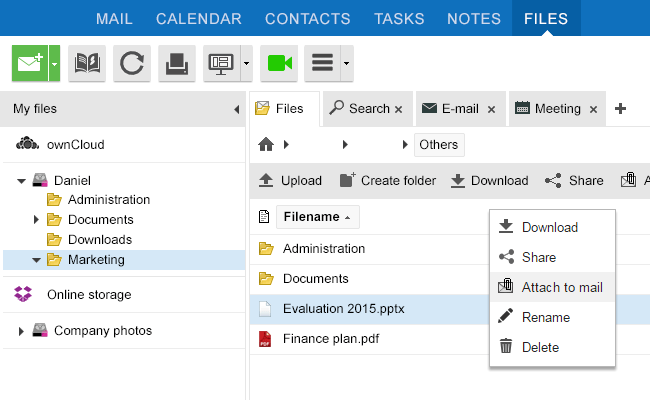Screen dimensions: 650x400
Task: Close the Search tab
Action: [x=398, y=109]
